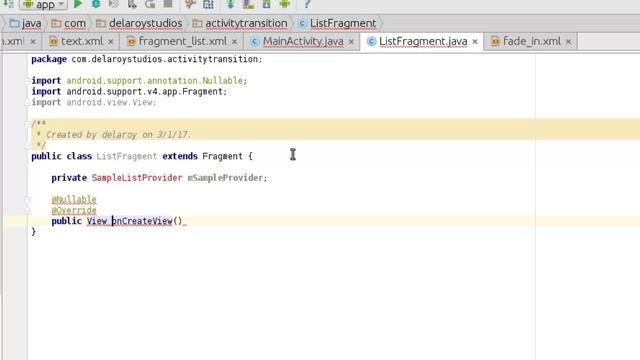Click the Project Structure toolbar icon
This screenshot has height=360, width=640.
point(208,4)
